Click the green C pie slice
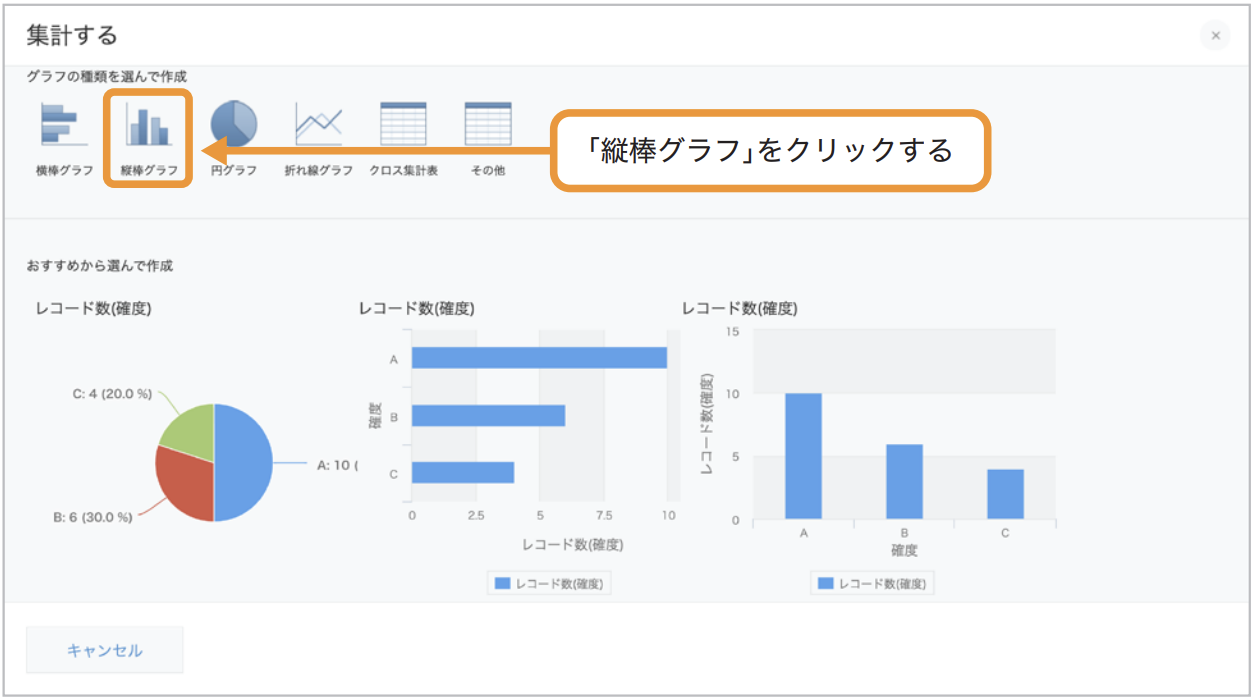This screenshot has width=1252, height=700. click(x=189, y=430)
